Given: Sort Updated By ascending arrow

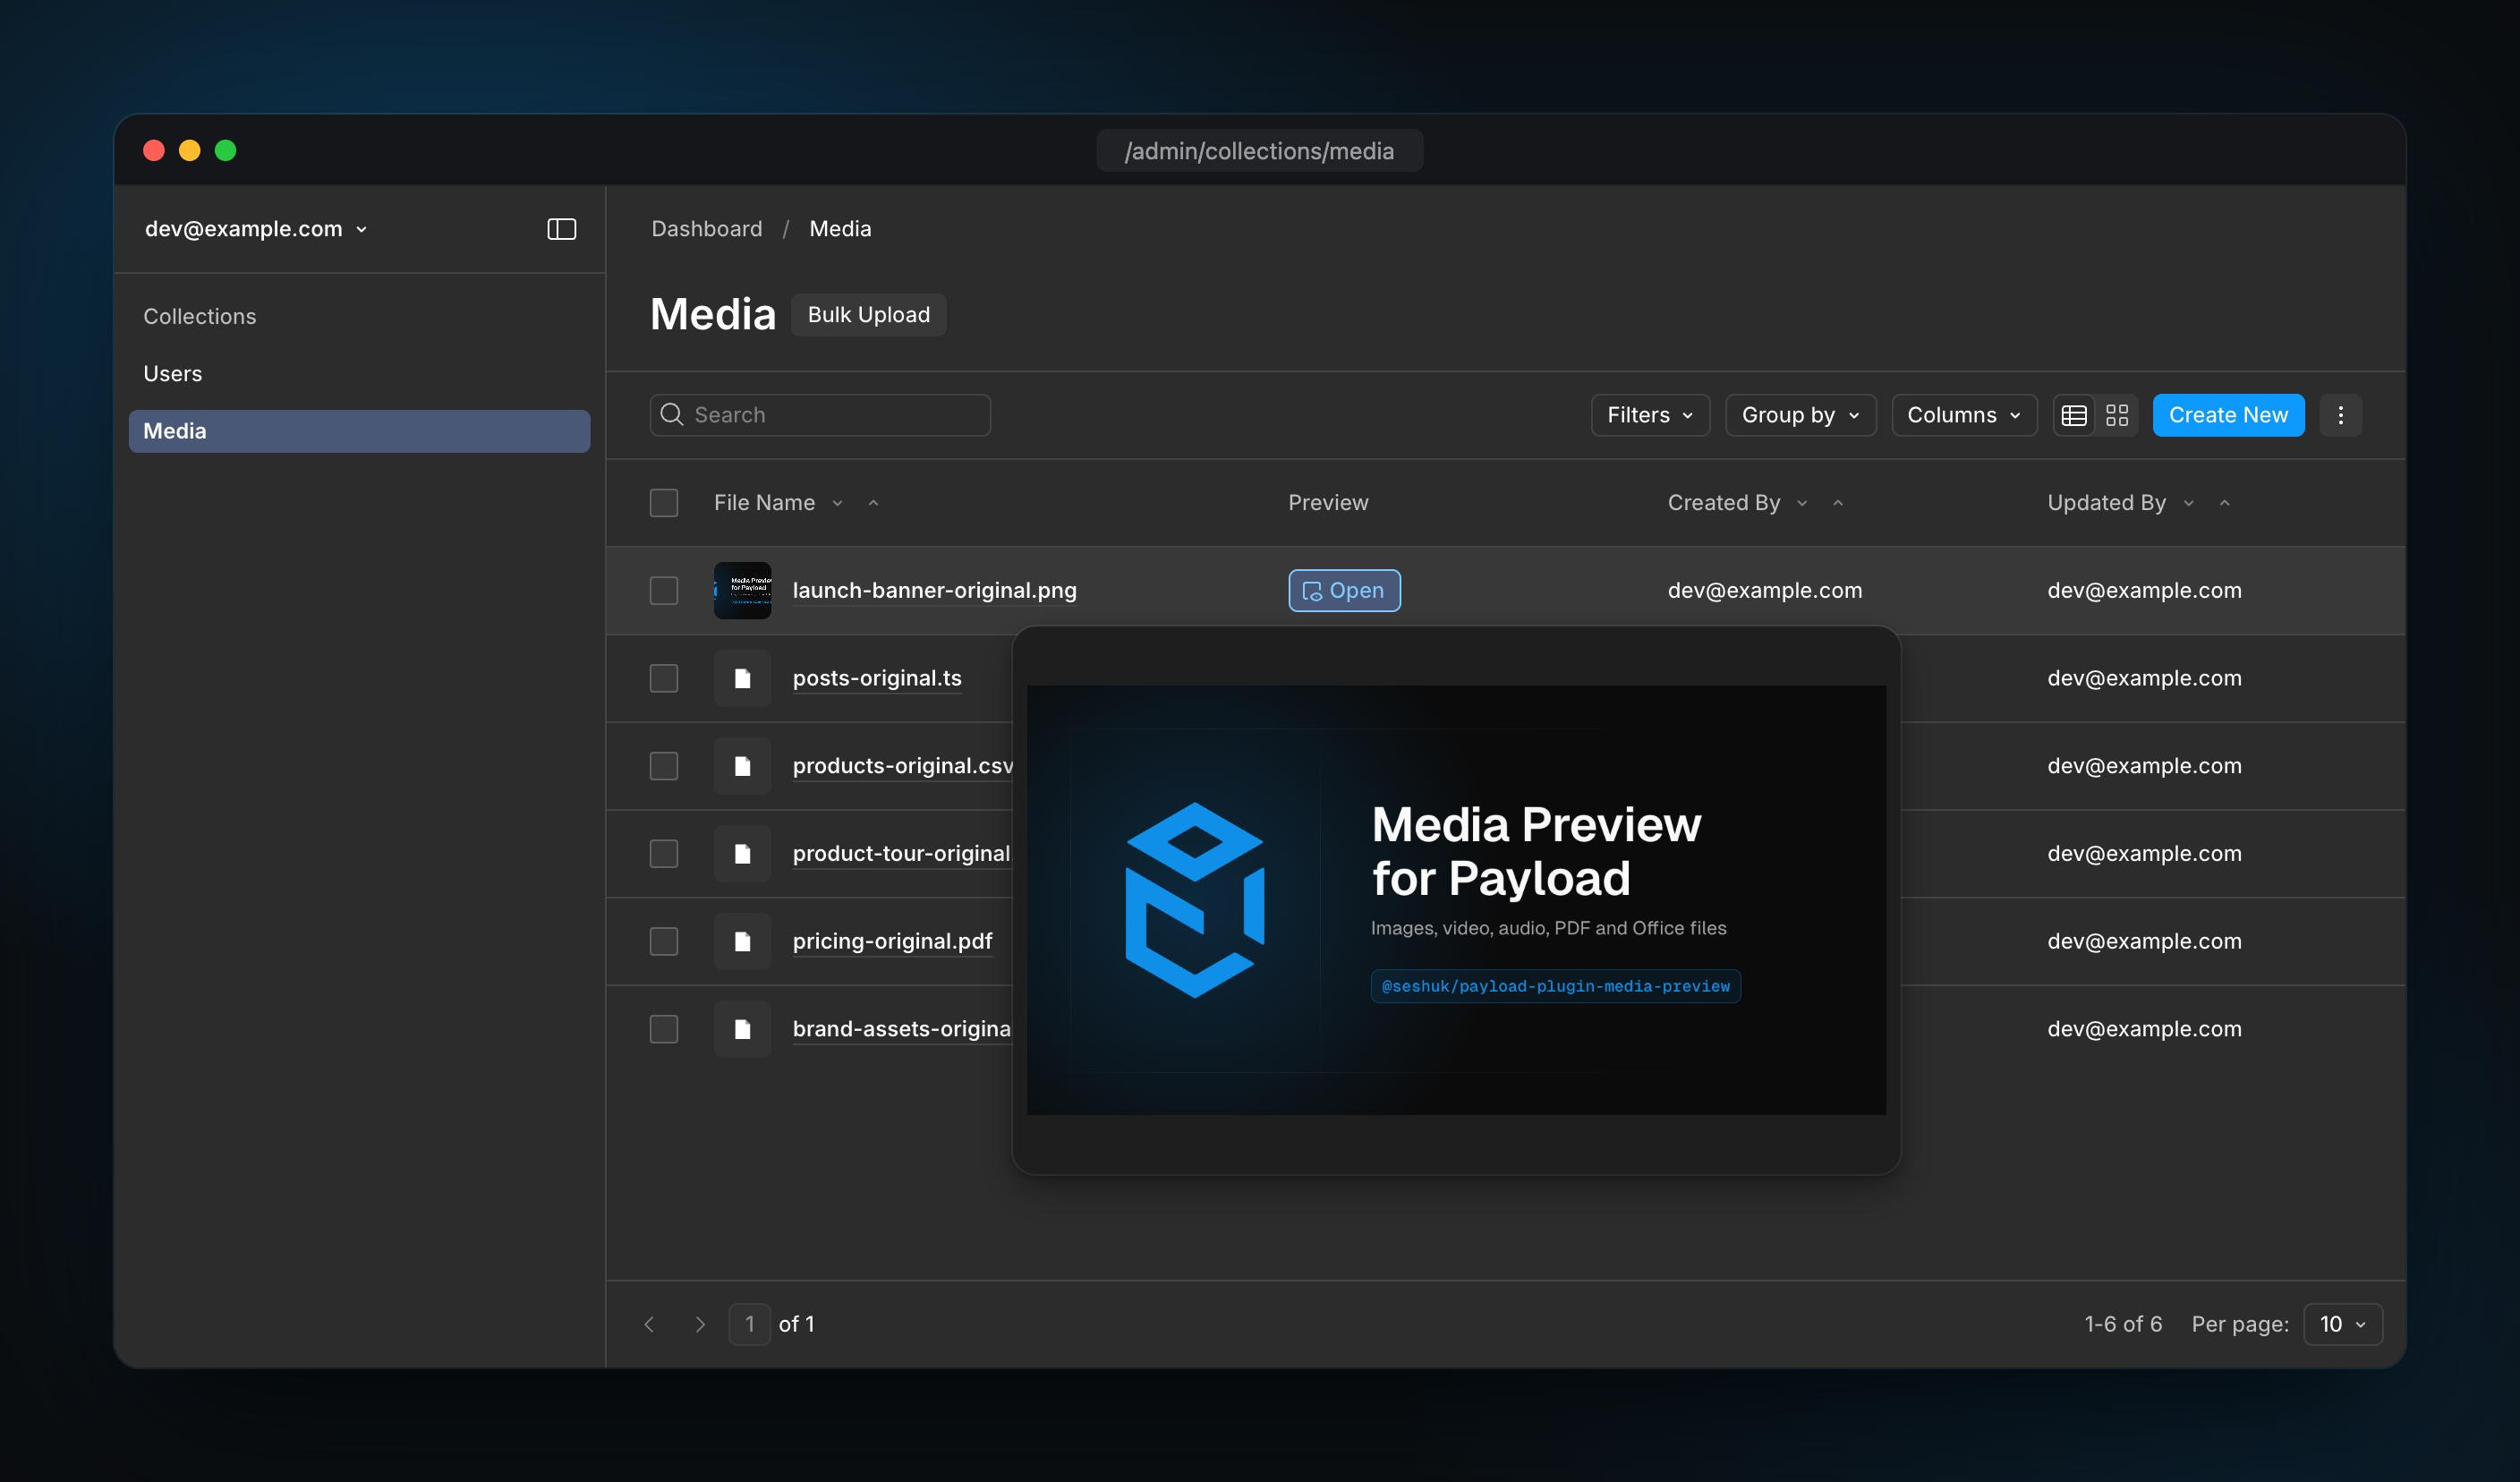Looking at the screenshot, I should click(x=2225, y=503).
